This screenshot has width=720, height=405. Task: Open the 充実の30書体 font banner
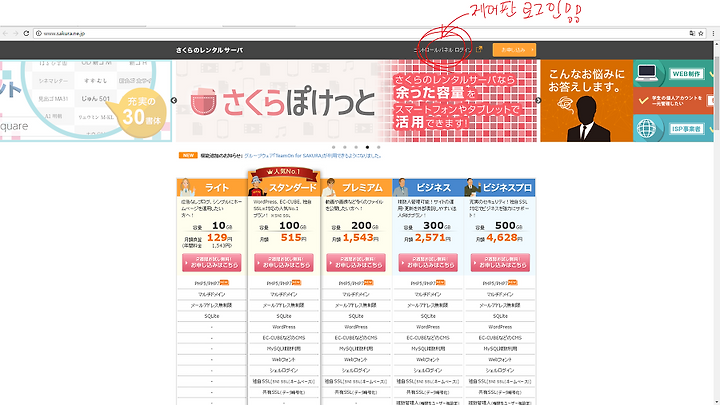(85, 101)
